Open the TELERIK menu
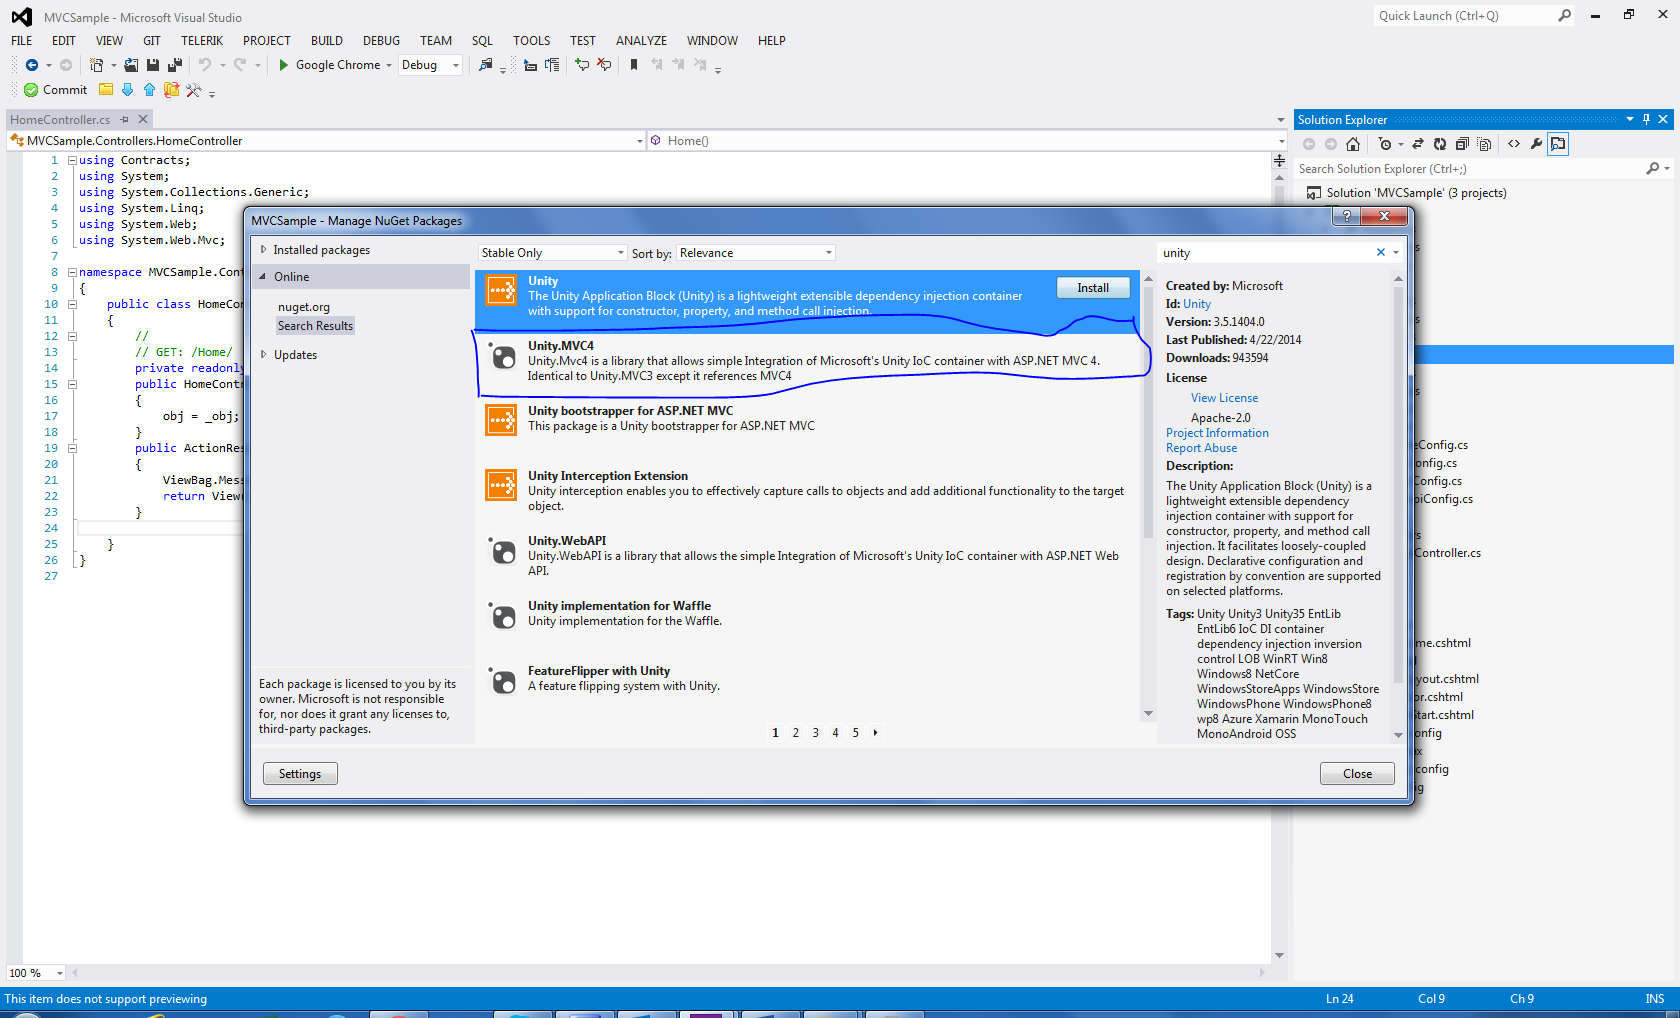The image size is (1680, 1018). click(202, 41)
